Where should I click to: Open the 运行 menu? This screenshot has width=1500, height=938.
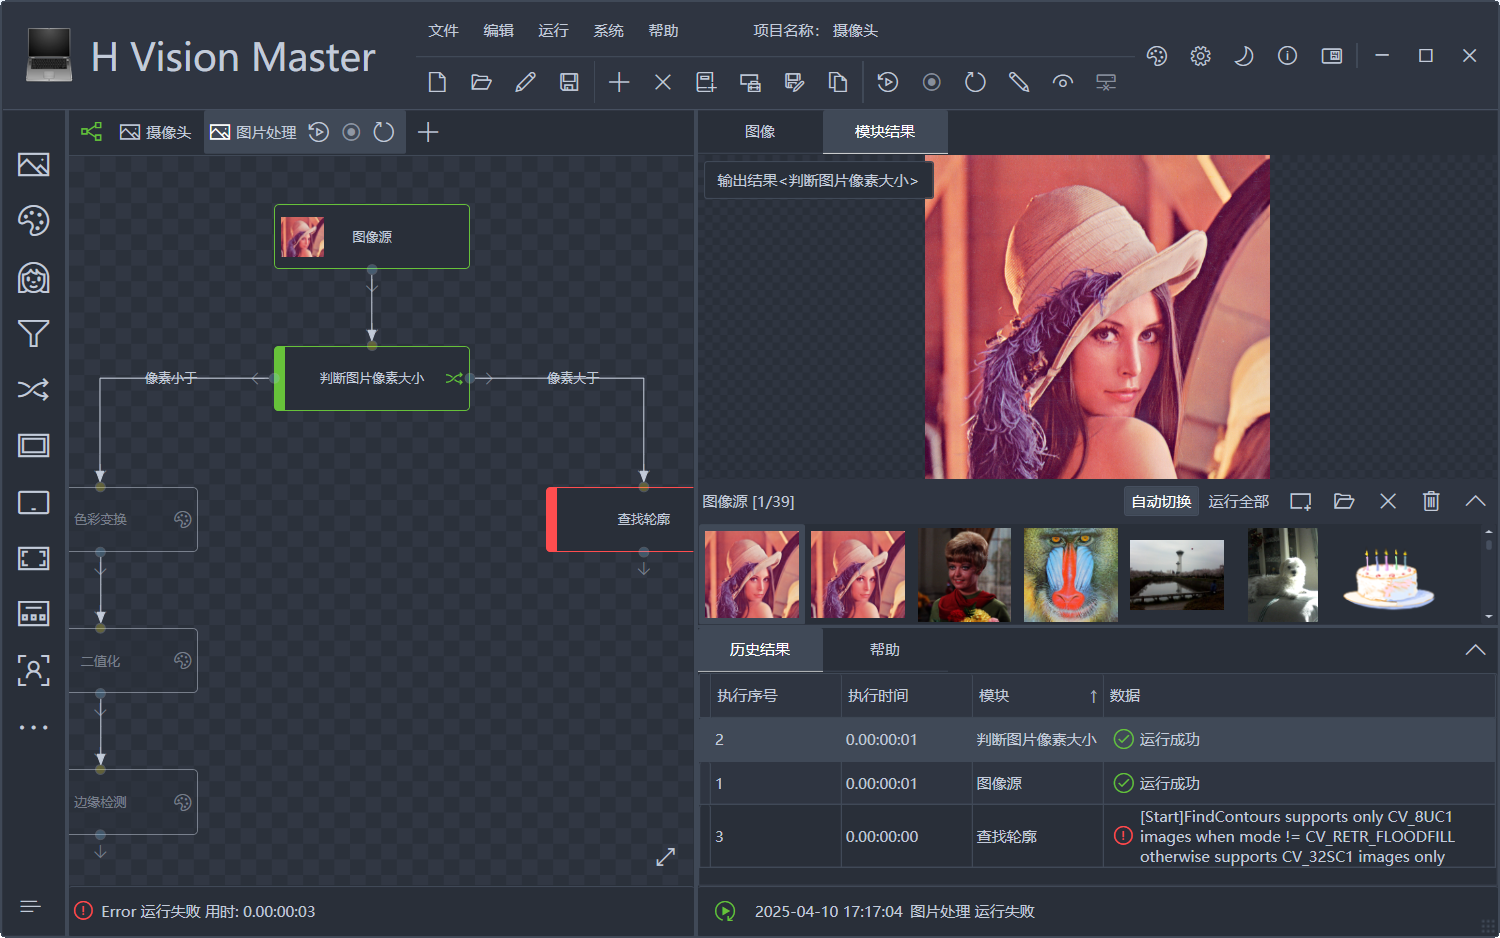click(x=553, y=30)
